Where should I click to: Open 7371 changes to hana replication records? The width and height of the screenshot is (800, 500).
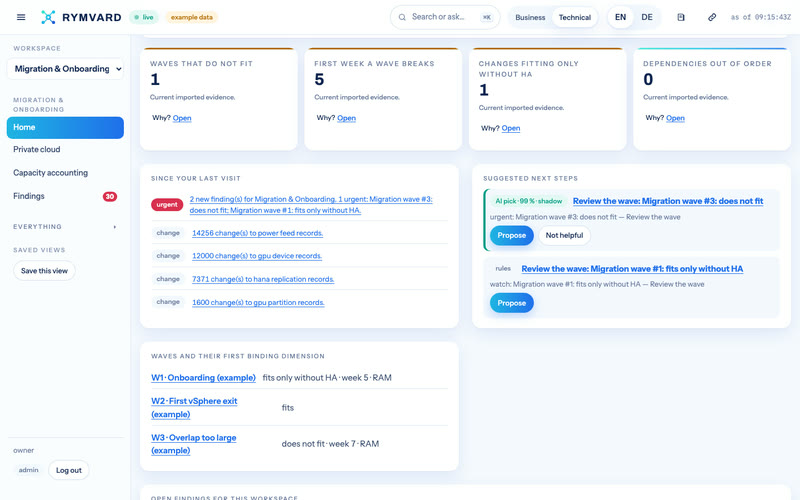click(x=263, y=280)
